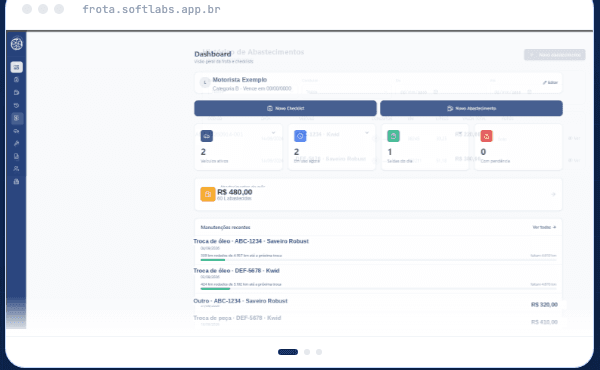Open the Ver todas link in Manutenções recentes
Image resolution: width=600 pixels, height=370 pixels.
544,227
